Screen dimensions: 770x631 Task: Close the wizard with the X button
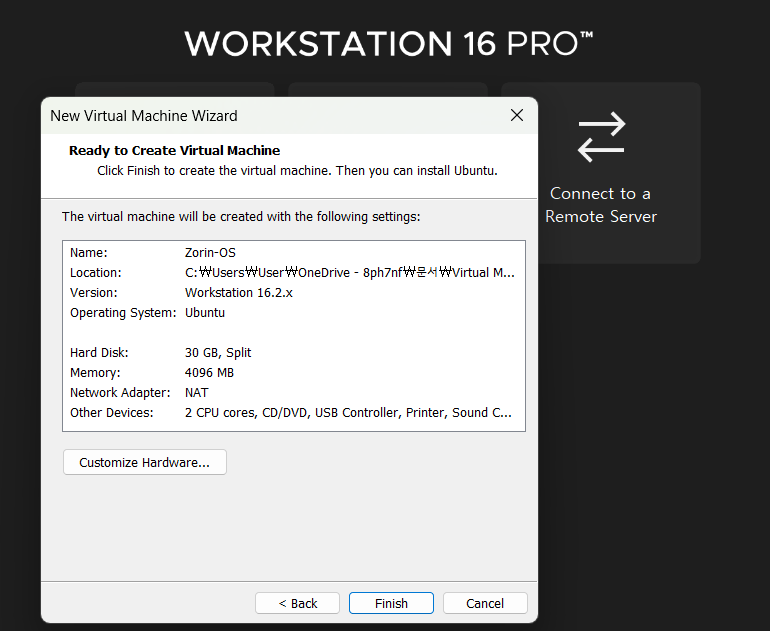(x=517, y=115)
